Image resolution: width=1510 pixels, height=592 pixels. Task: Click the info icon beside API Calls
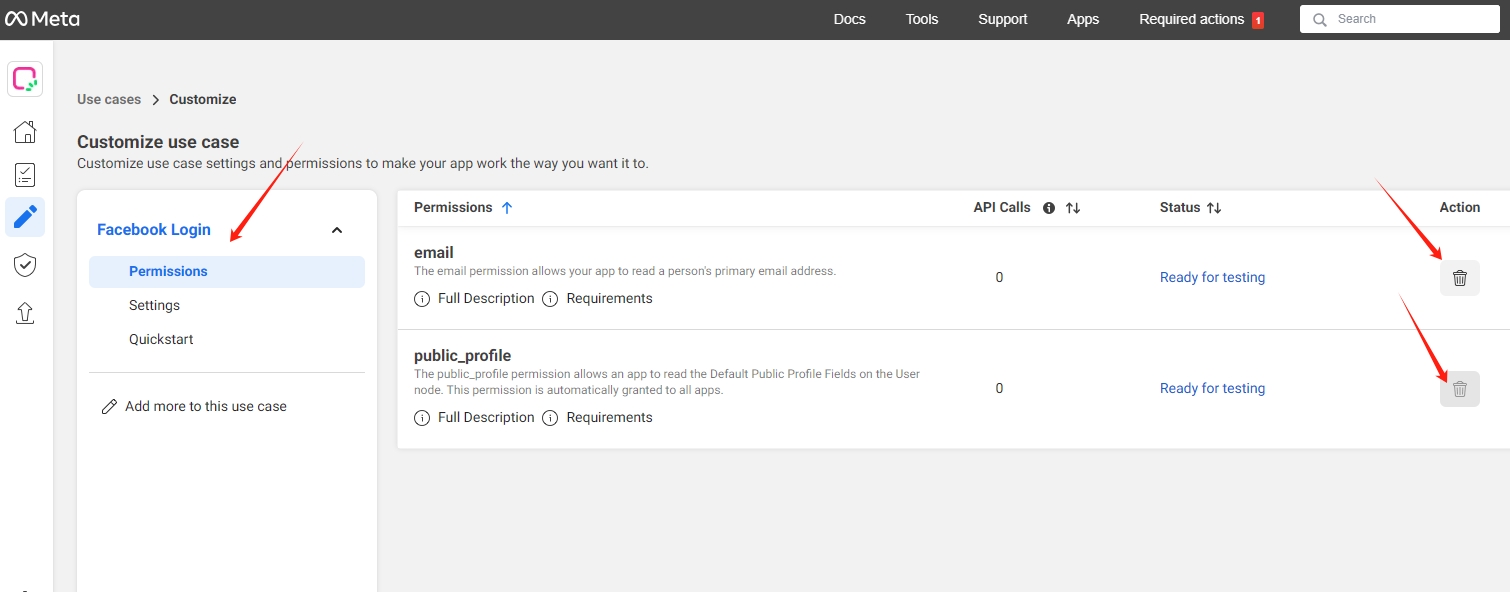1047,207
